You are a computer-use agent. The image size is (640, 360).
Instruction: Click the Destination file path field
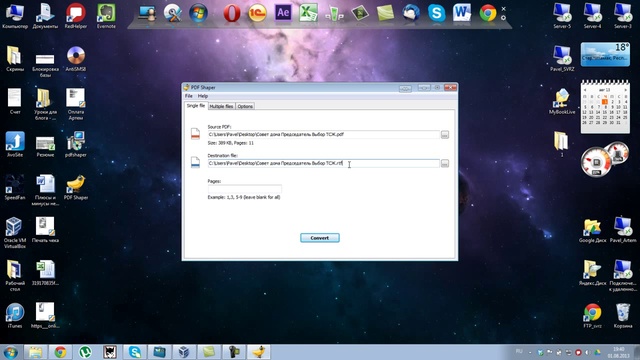[323, 163]
